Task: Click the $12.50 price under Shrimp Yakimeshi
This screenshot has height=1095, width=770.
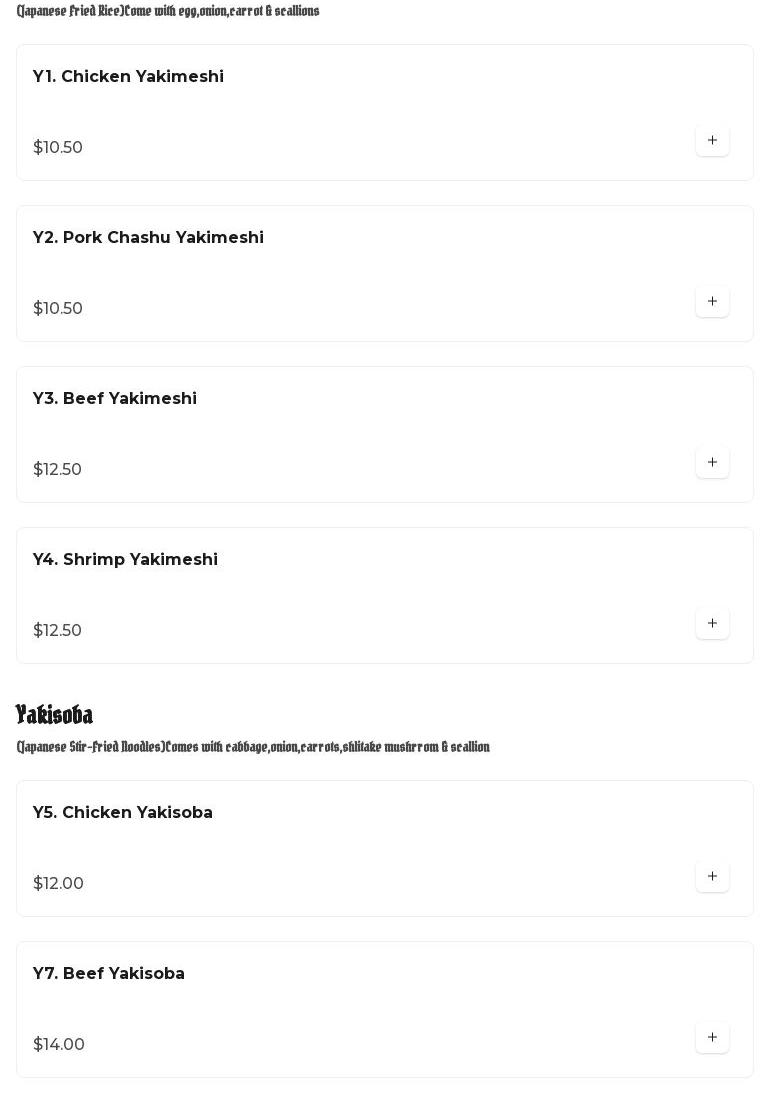Action: (x=58, y=631)
